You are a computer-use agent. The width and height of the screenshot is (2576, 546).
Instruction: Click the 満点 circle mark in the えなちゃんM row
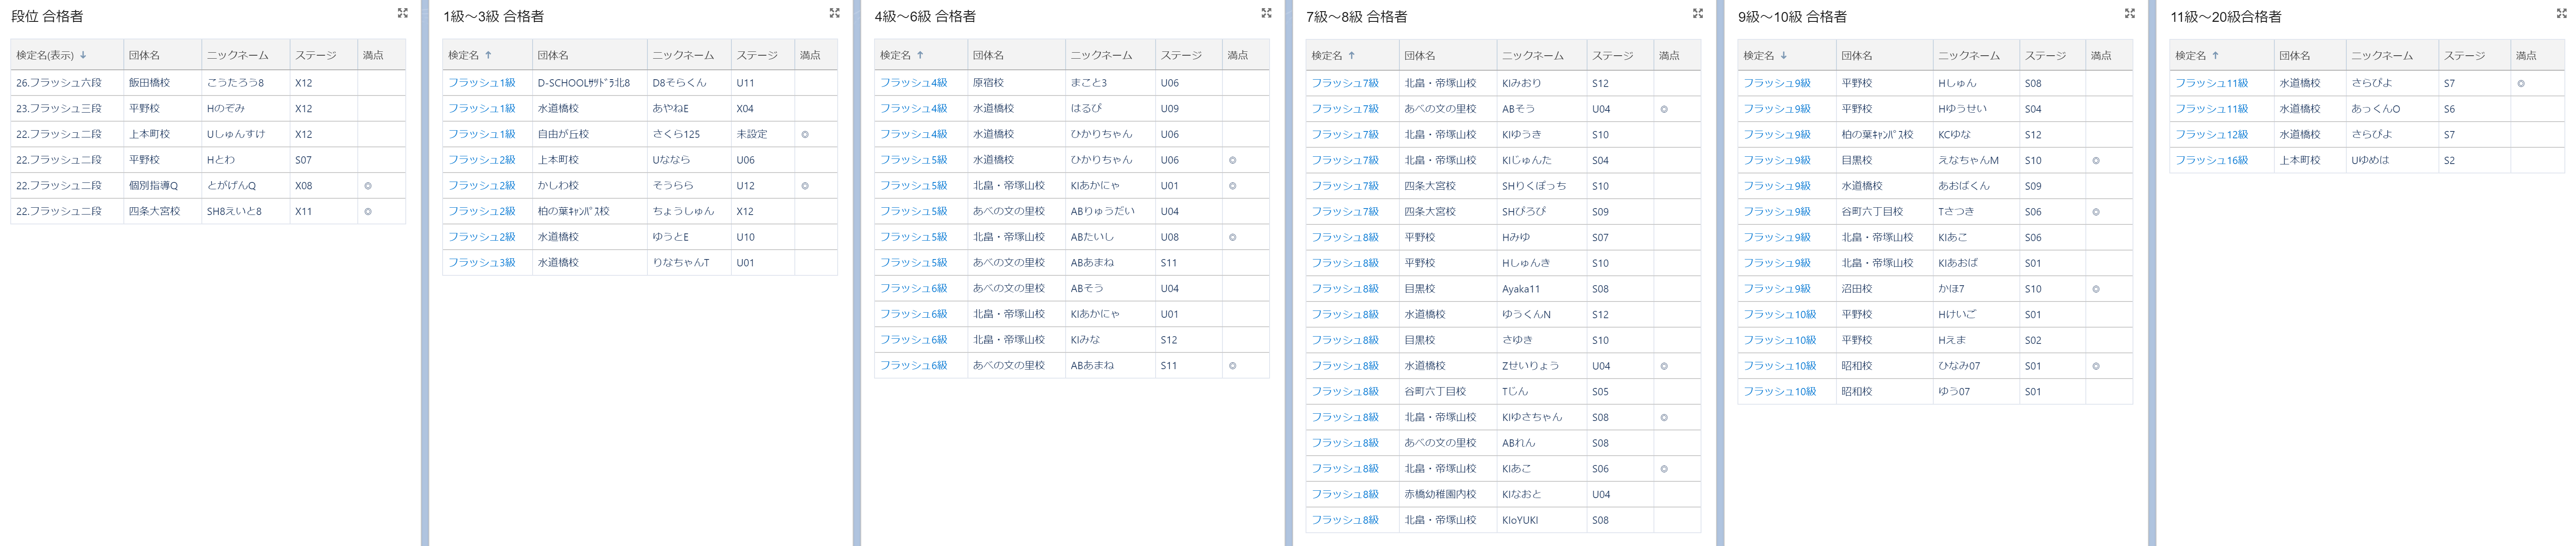[x=2096, y=160]
